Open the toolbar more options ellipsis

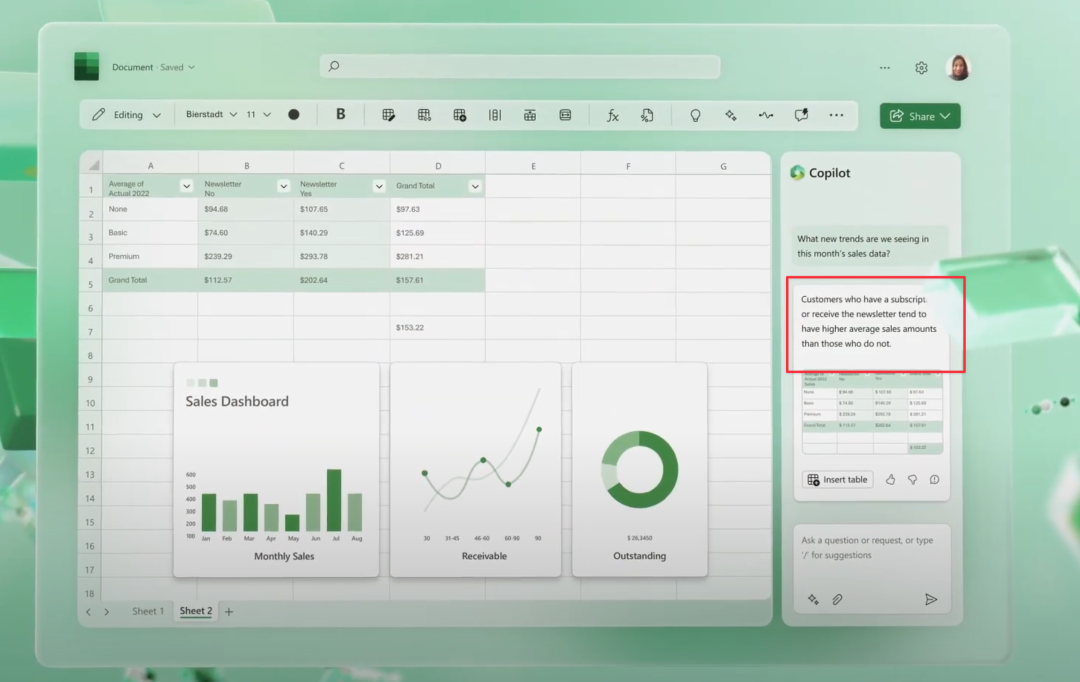click(x=836, y=115)
